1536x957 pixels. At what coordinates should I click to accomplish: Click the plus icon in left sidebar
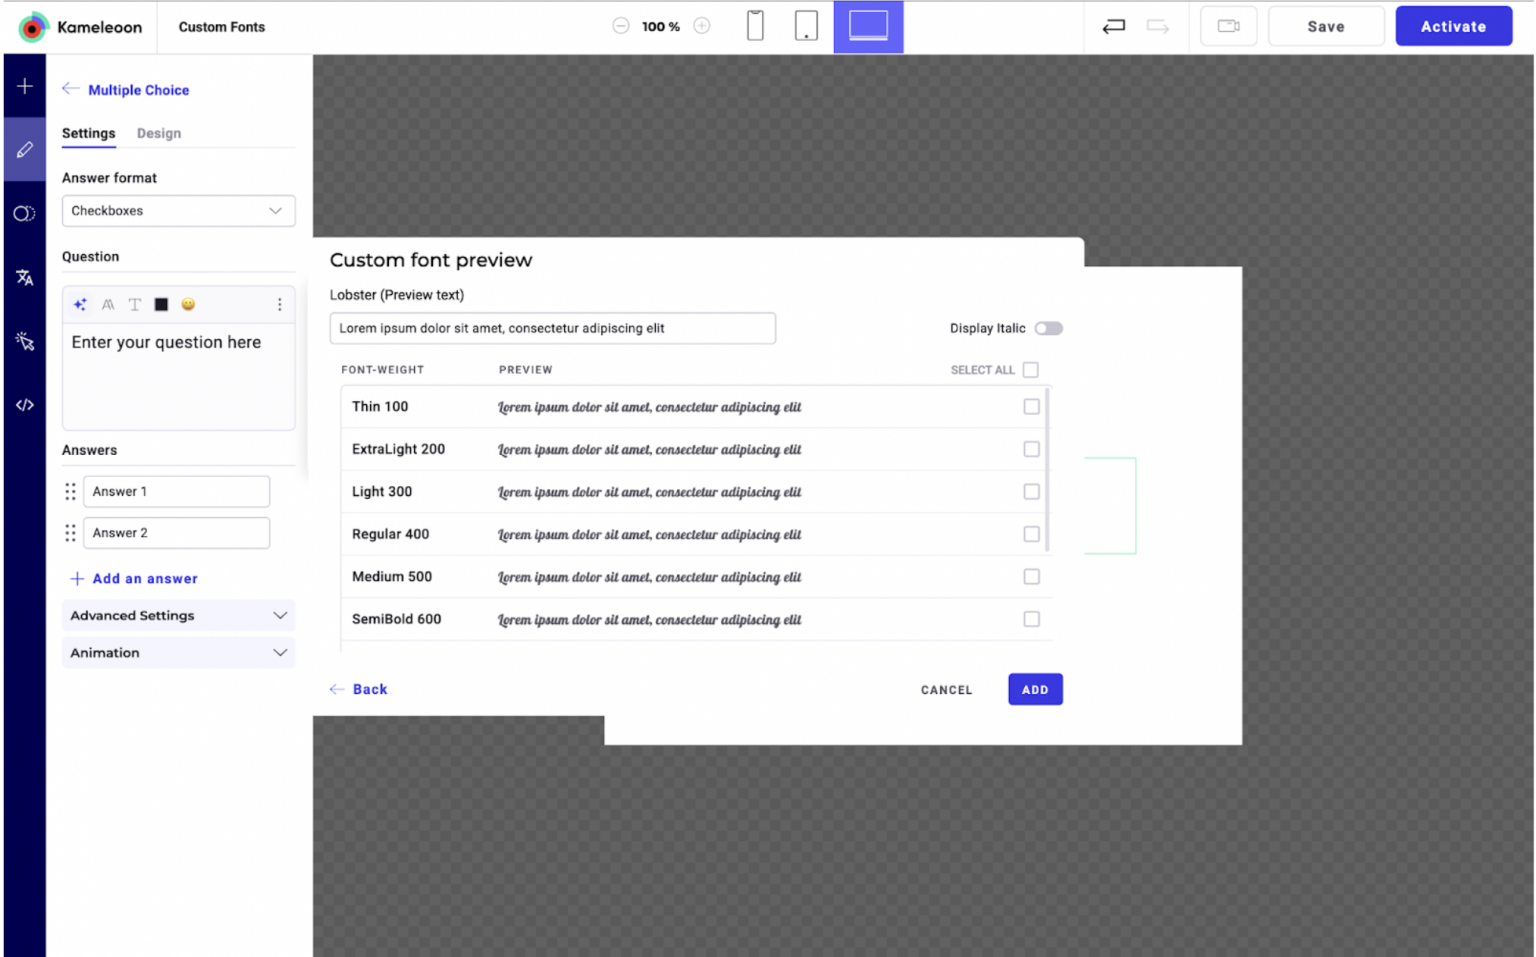click(25, 87)
